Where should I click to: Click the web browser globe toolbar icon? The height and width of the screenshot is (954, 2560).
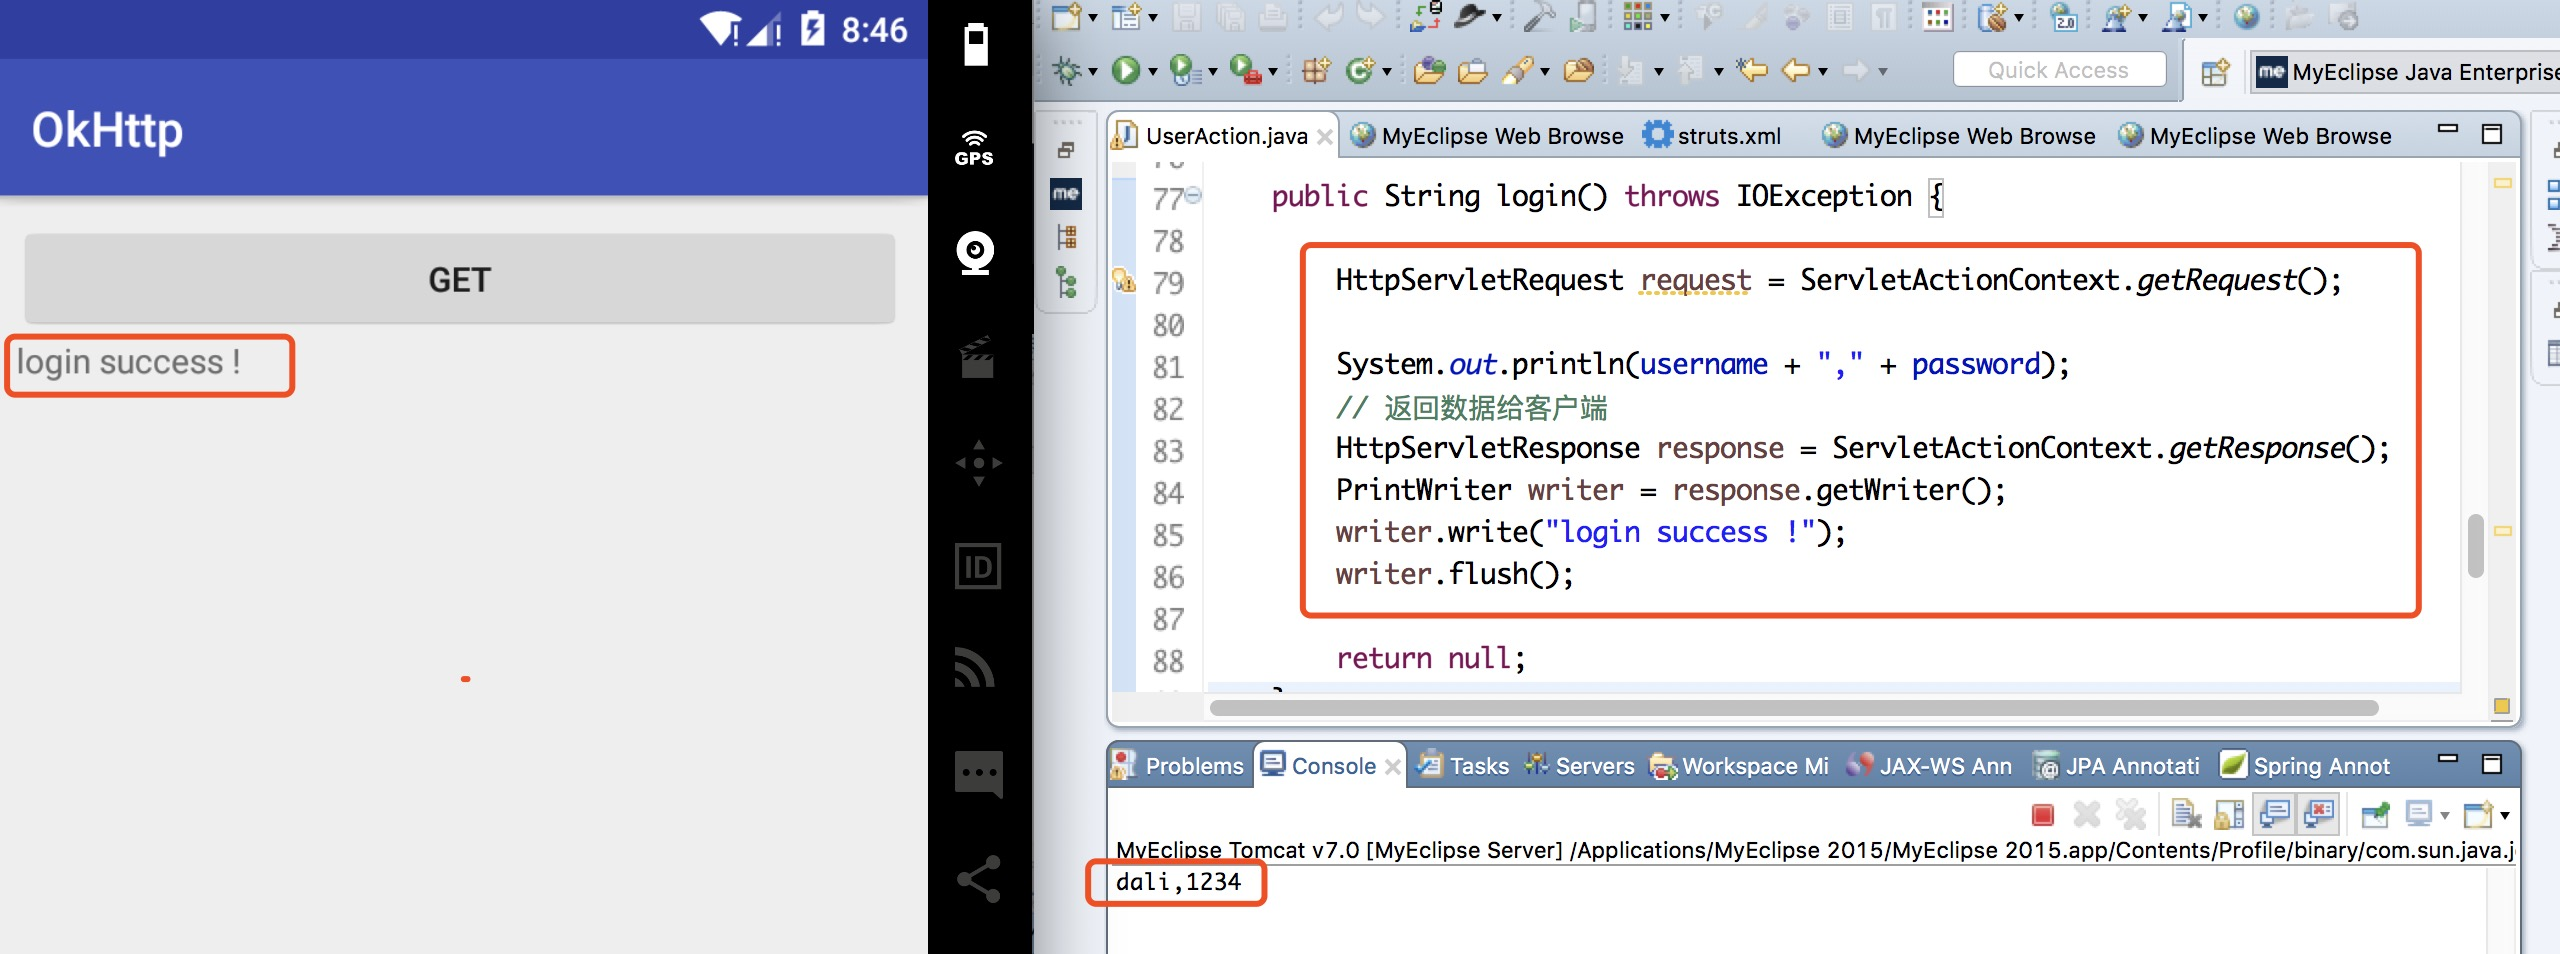[x=2246, y=17]
